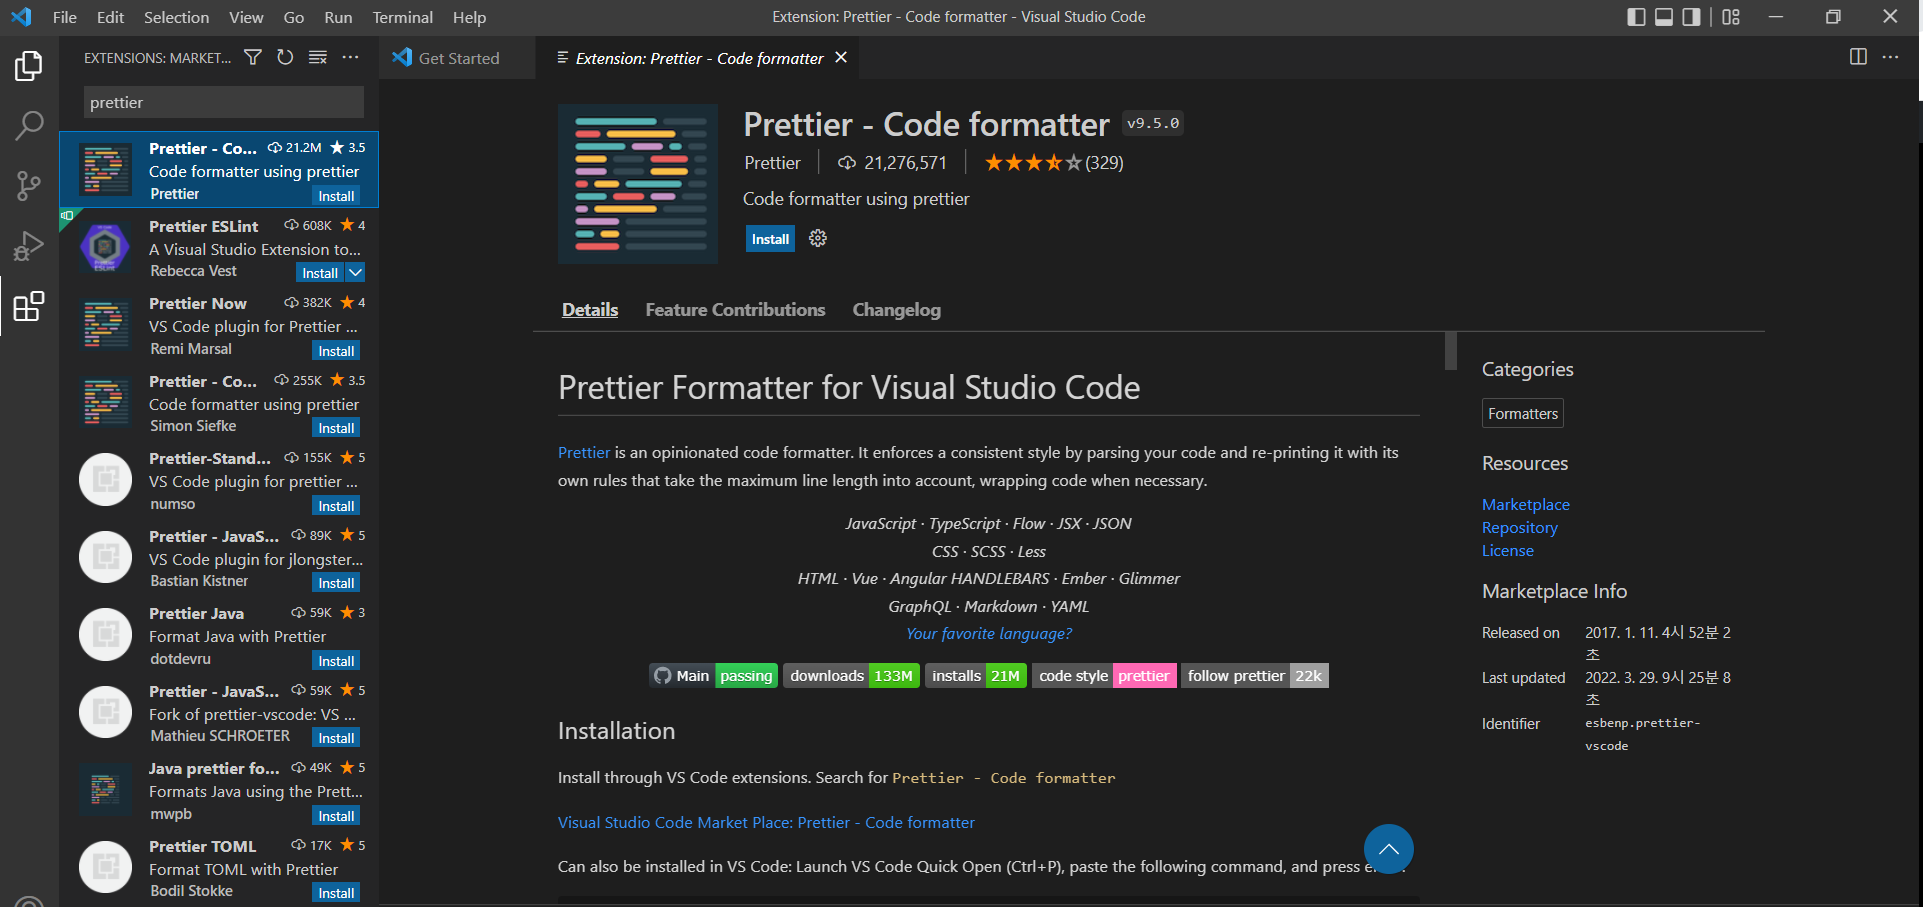Install Prettier Now by Remi Marsal
The width and height of the screenshot is (1923, 907).
[336, 351]
